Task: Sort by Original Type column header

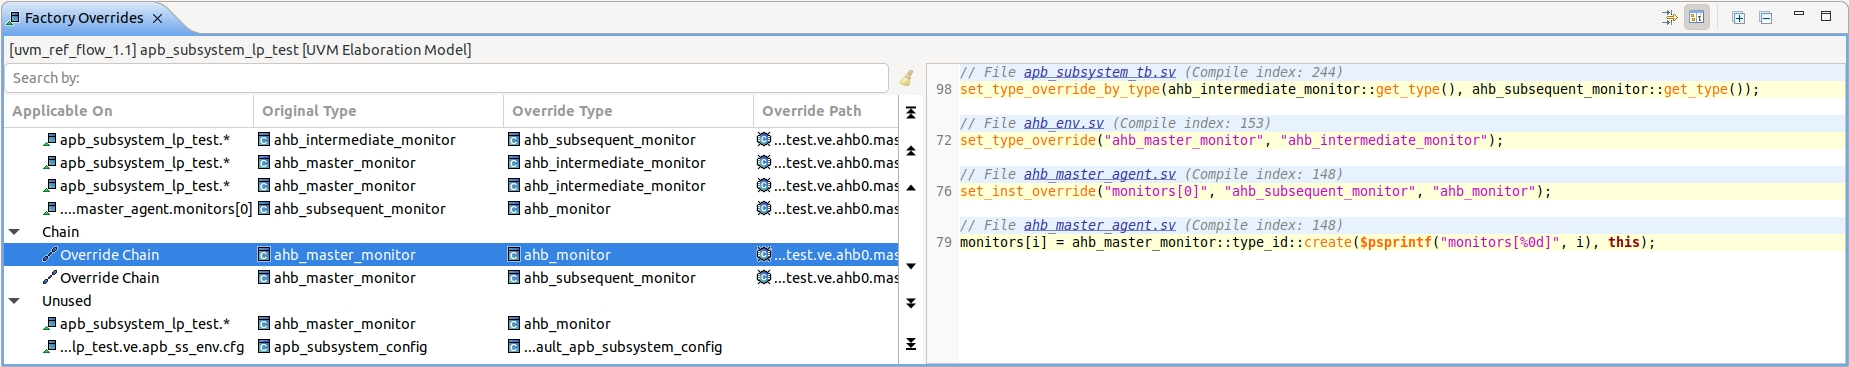Action: [378, 111]
